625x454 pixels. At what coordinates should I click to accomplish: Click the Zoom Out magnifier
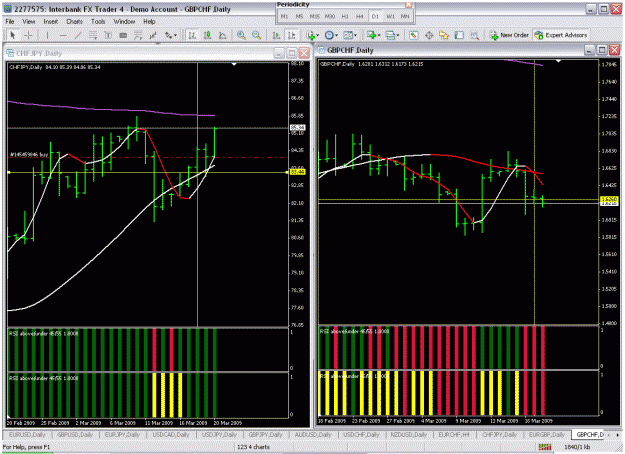pos(256,35)
